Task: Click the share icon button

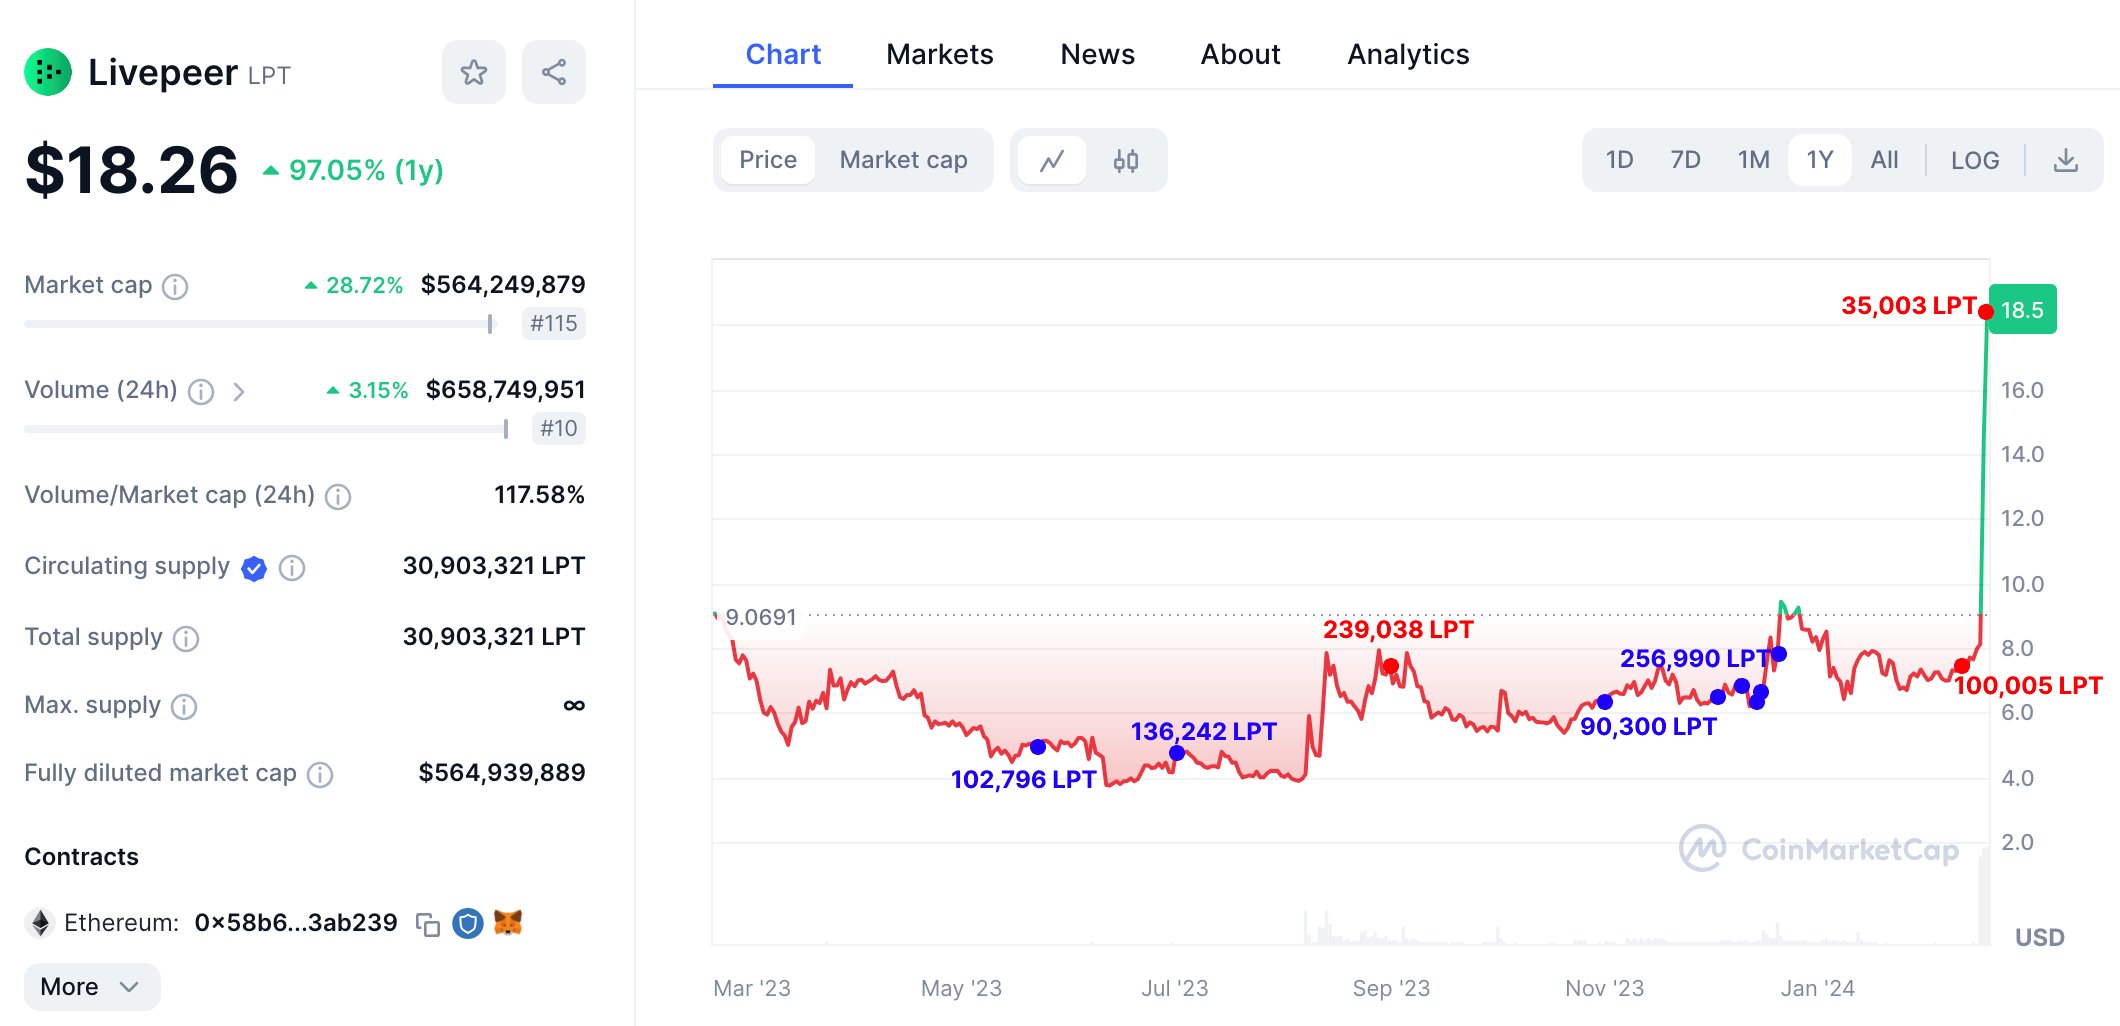Action: 554,72
